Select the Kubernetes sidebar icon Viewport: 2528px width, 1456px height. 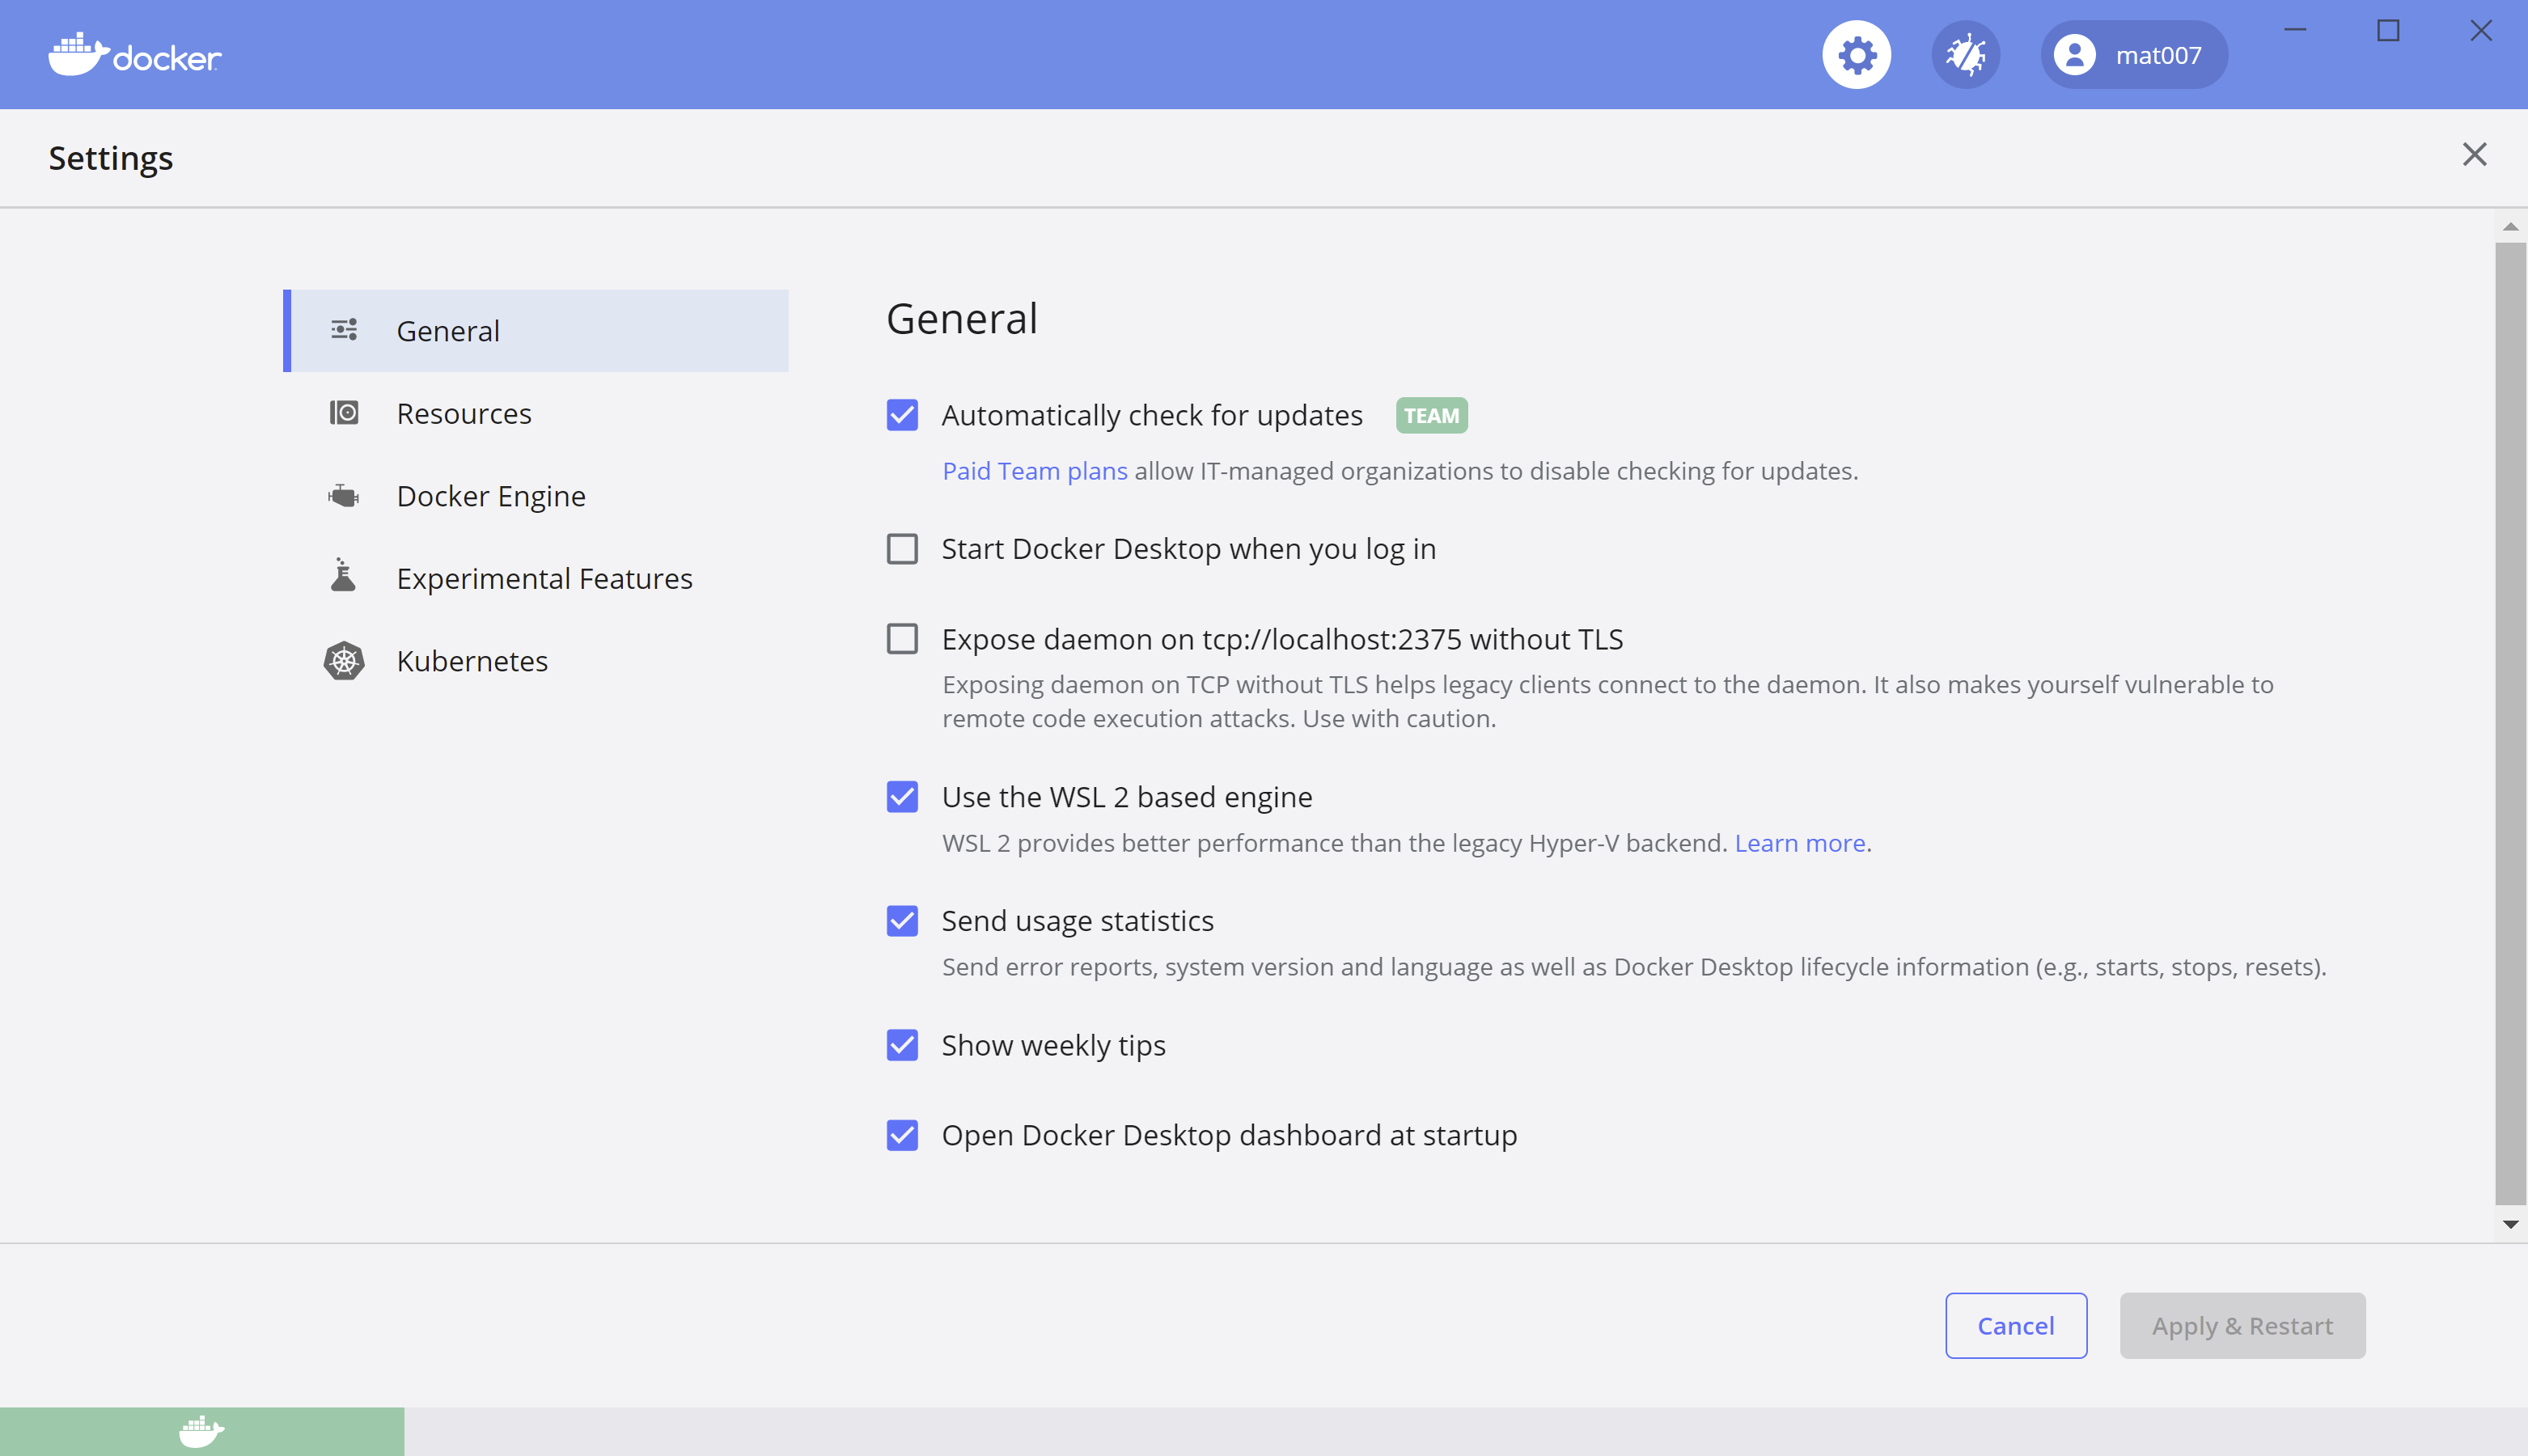point(342,661)
